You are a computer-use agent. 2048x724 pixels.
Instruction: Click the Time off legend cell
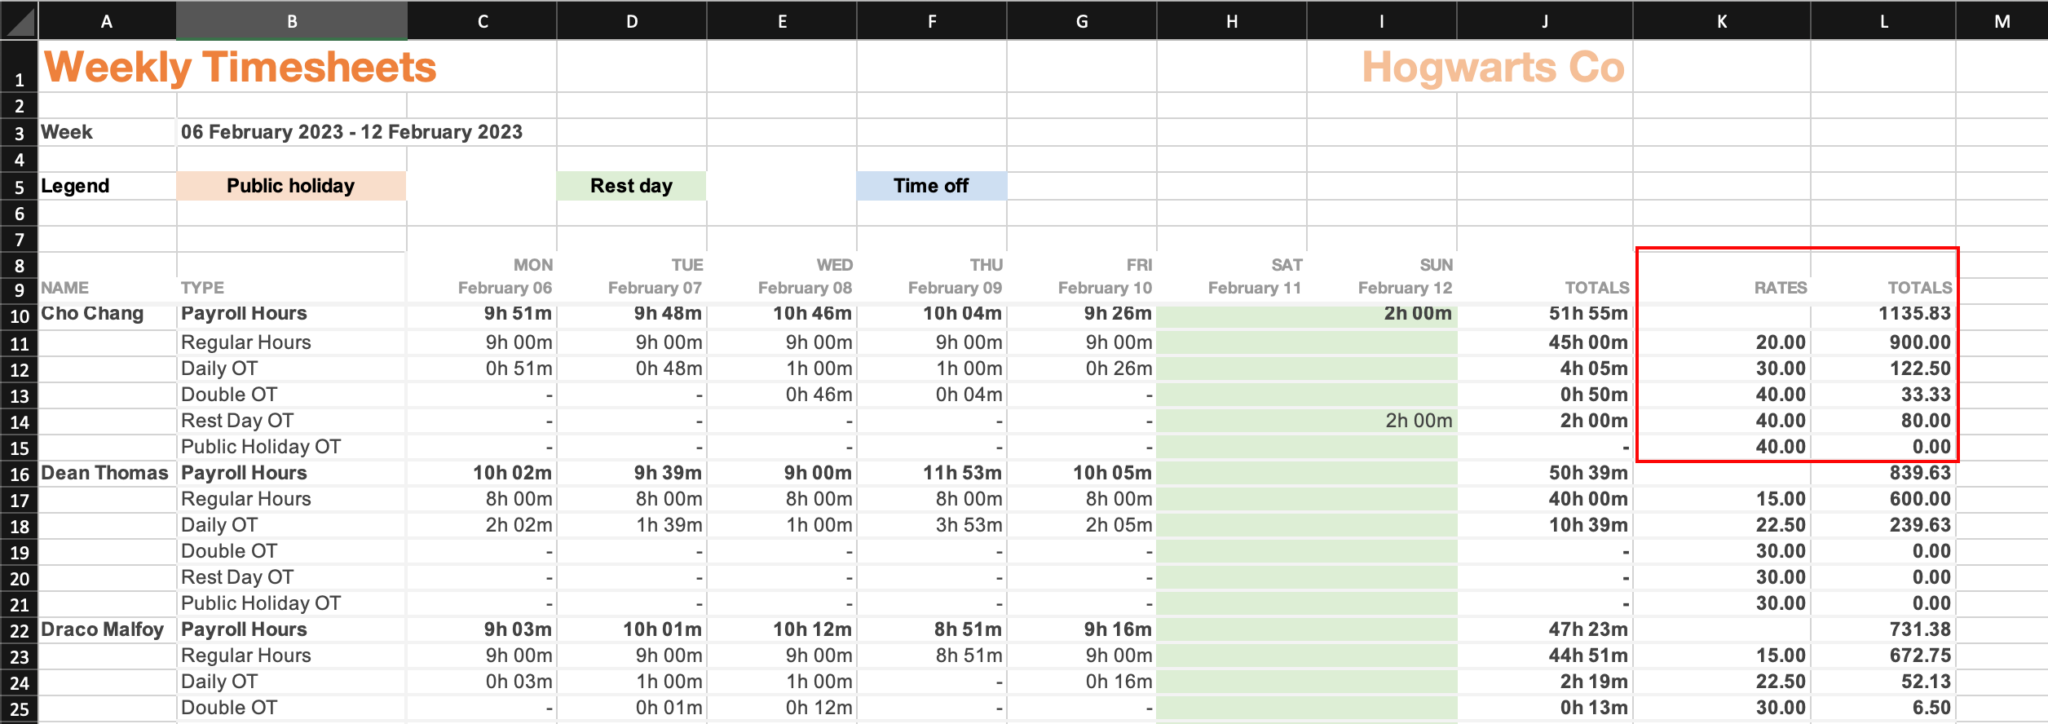coord(931,186)
